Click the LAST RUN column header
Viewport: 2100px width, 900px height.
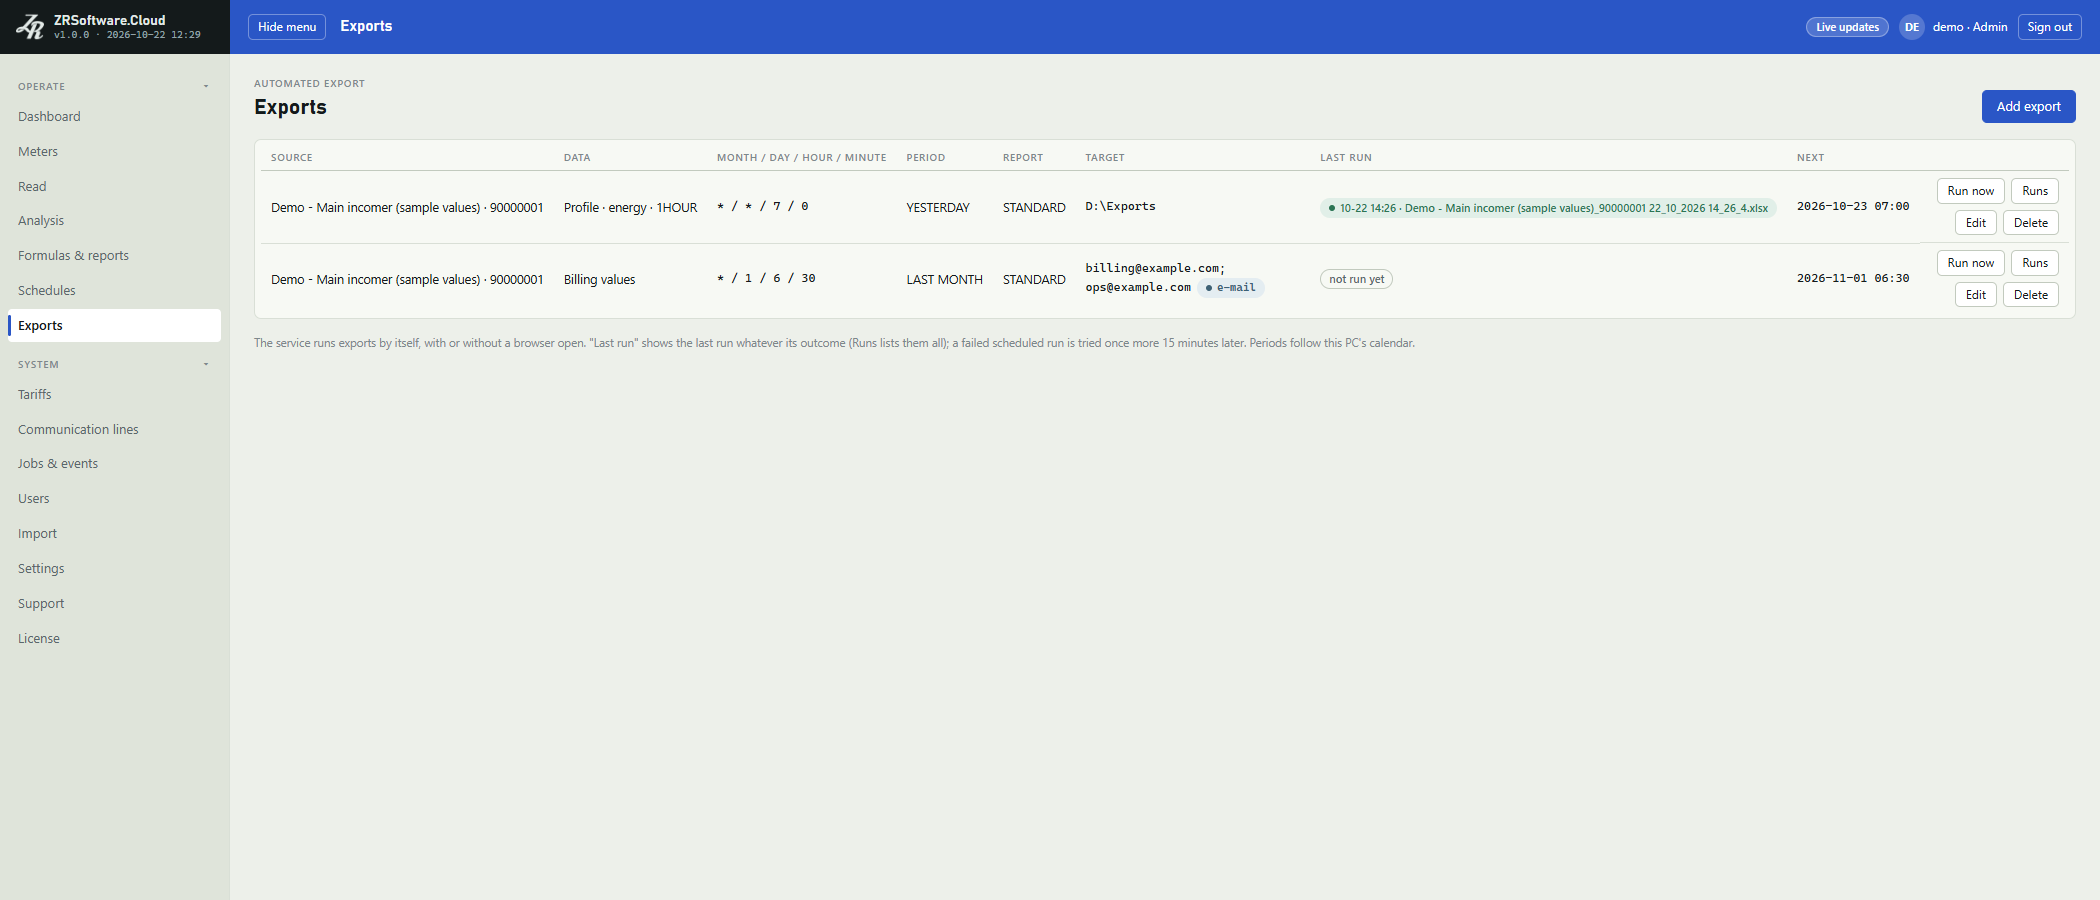(1345, 158)
